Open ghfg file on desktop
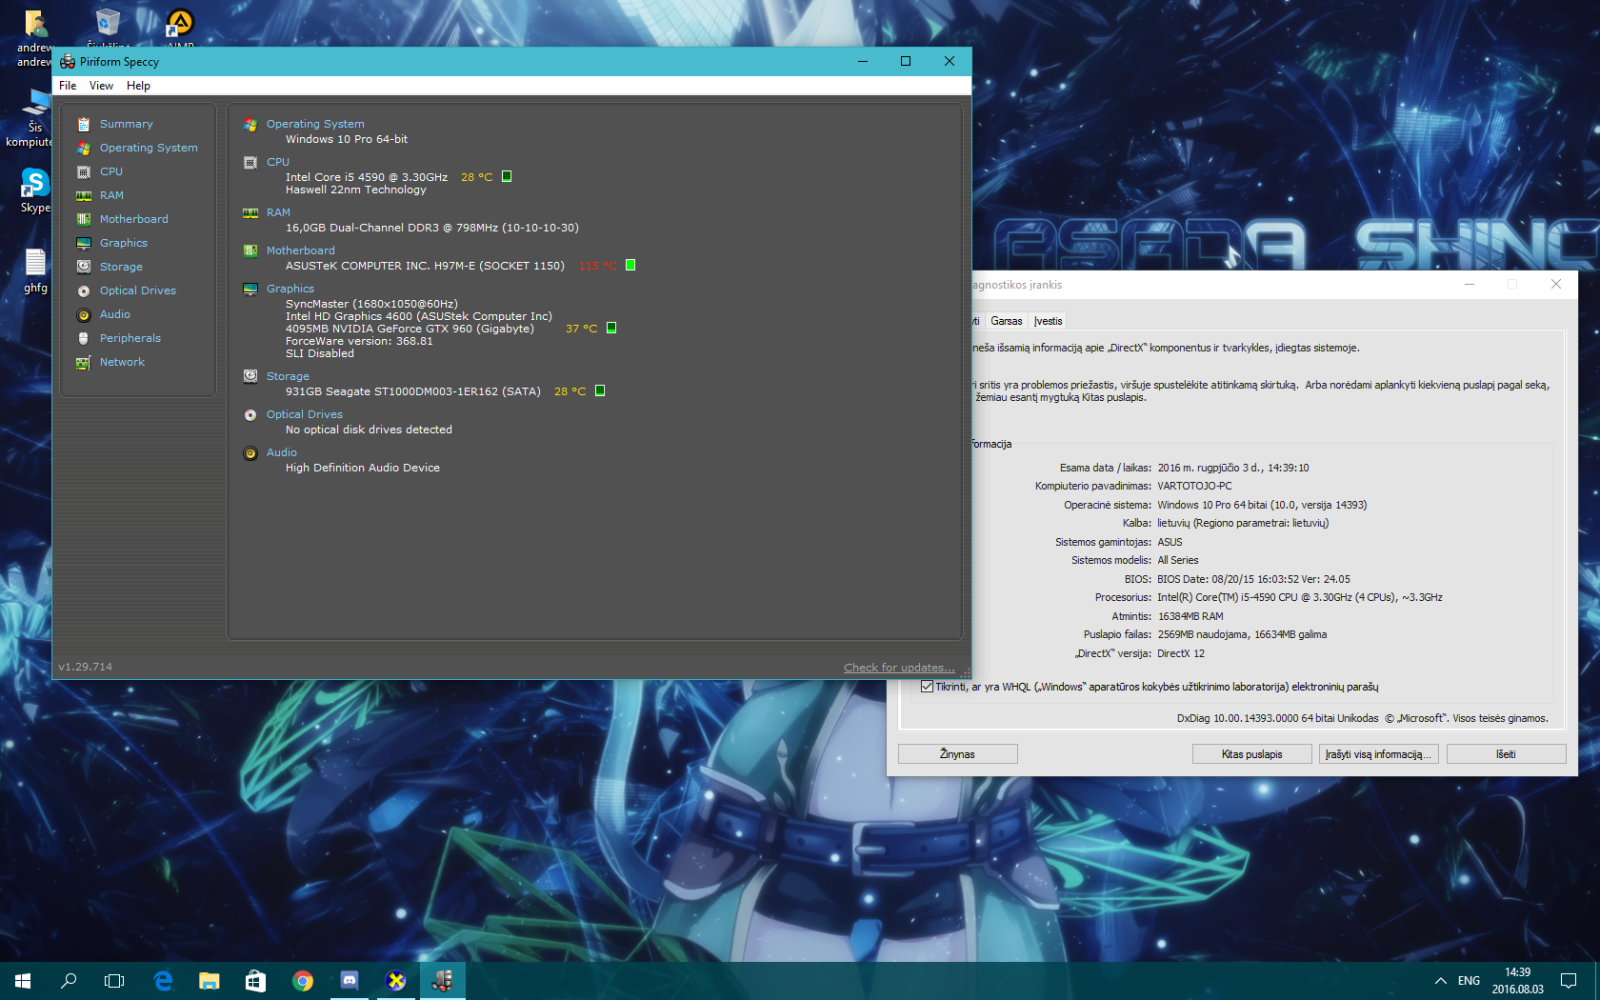Image resolution: width=1600 pixels, height=1000 pixels. 35,270
